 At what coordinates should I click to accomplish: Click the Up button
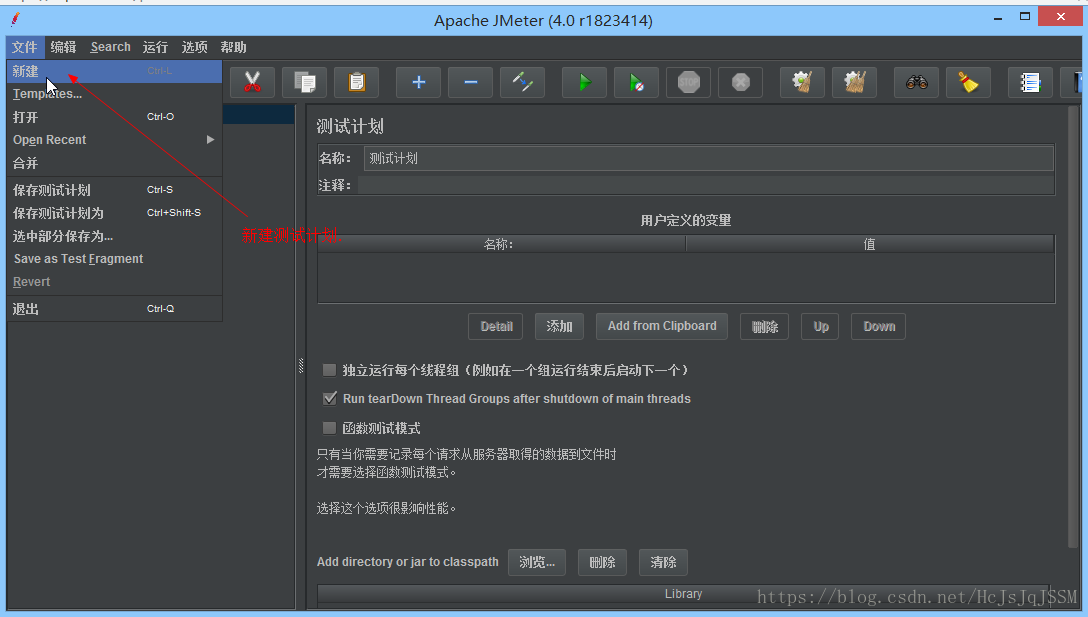pos(821,326)
